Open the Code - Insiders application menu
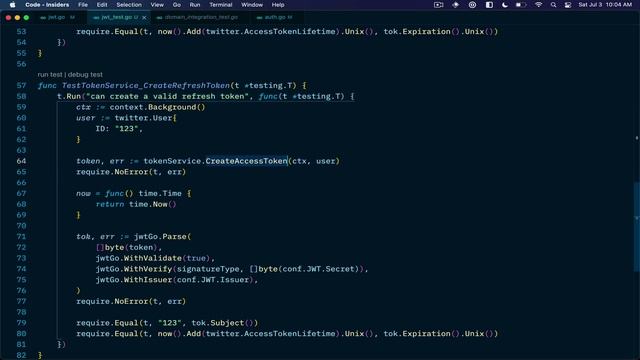Screen dimensions: 640x360 47,5
